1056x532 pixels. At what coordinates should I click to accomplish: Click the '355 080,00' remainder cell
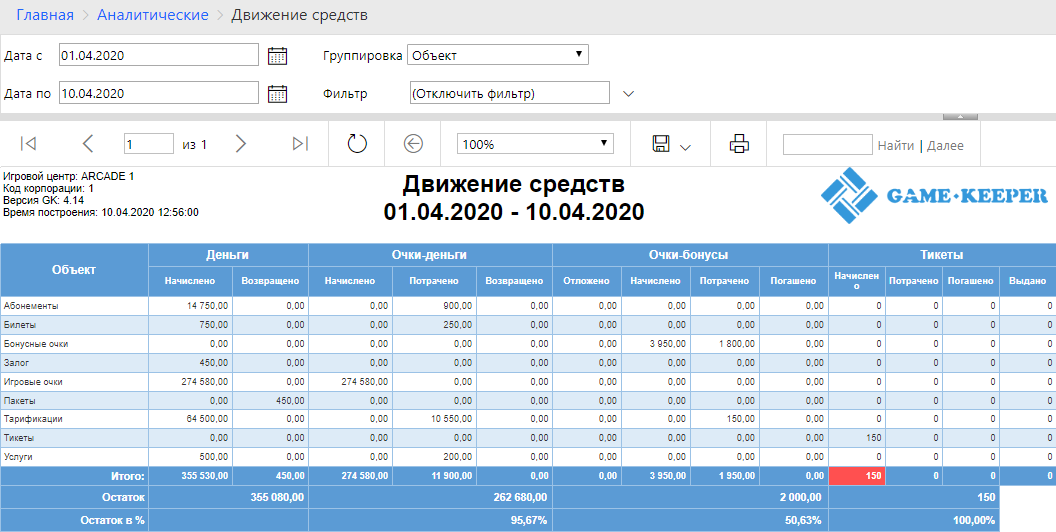[228, 498]
